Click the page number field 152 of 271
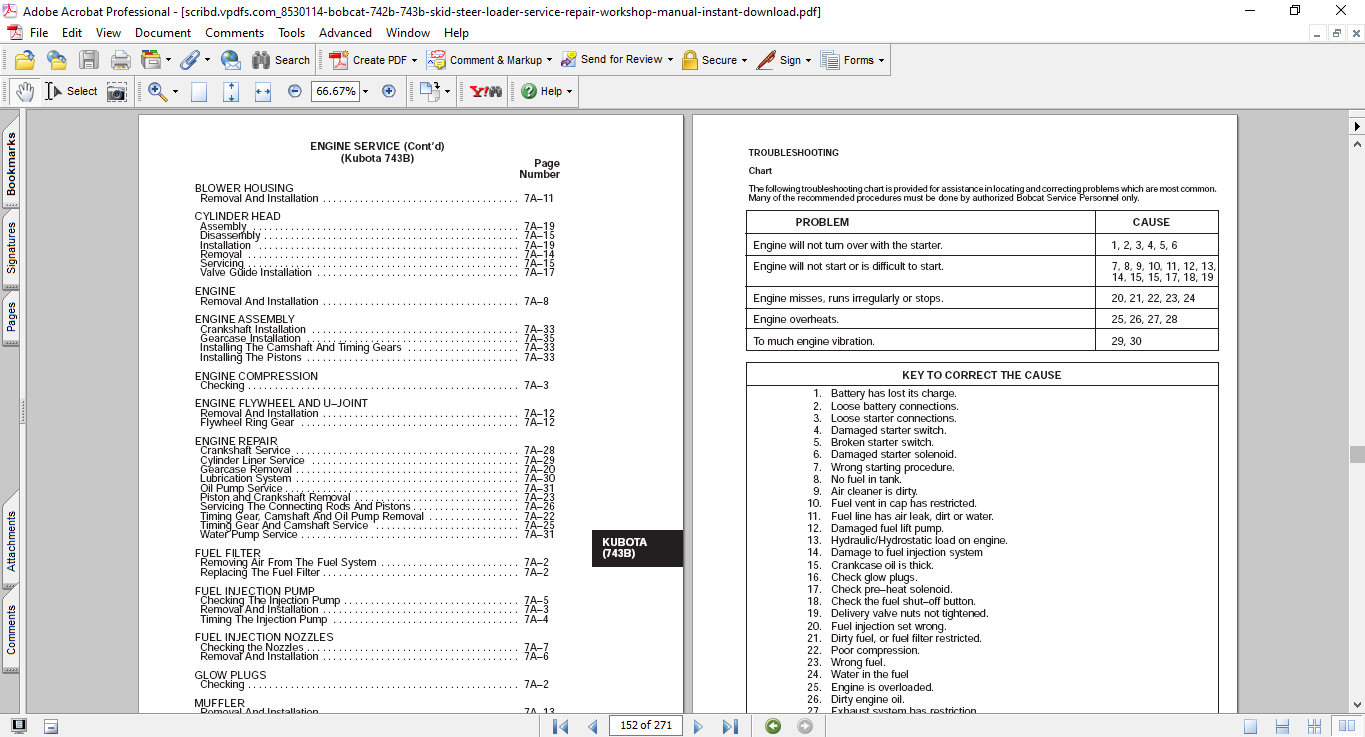 [x=645, y=726]
